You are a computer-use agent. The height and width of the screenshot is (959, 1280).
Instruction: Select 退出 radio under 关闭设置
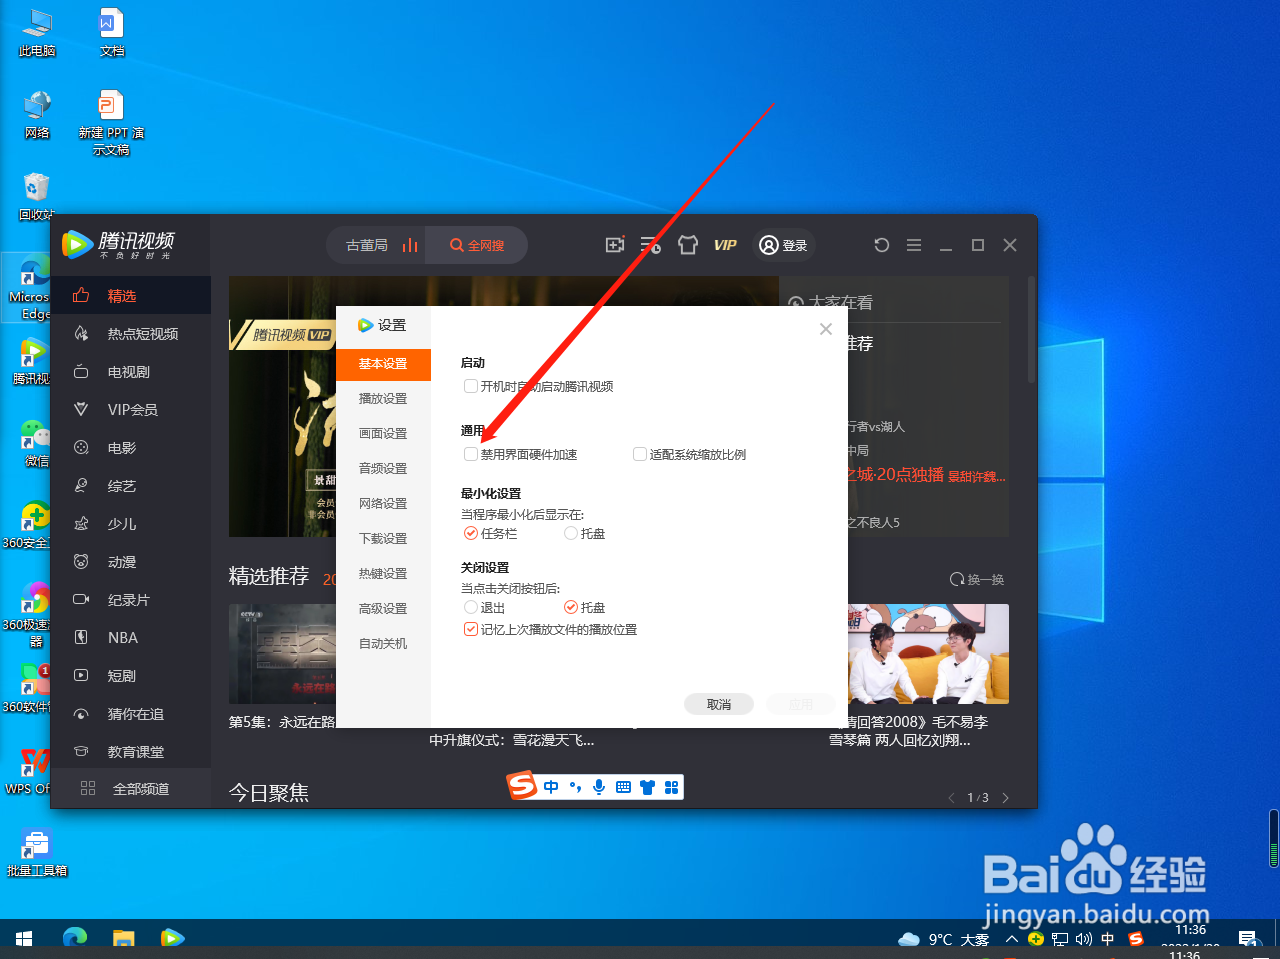pos(471,607)
